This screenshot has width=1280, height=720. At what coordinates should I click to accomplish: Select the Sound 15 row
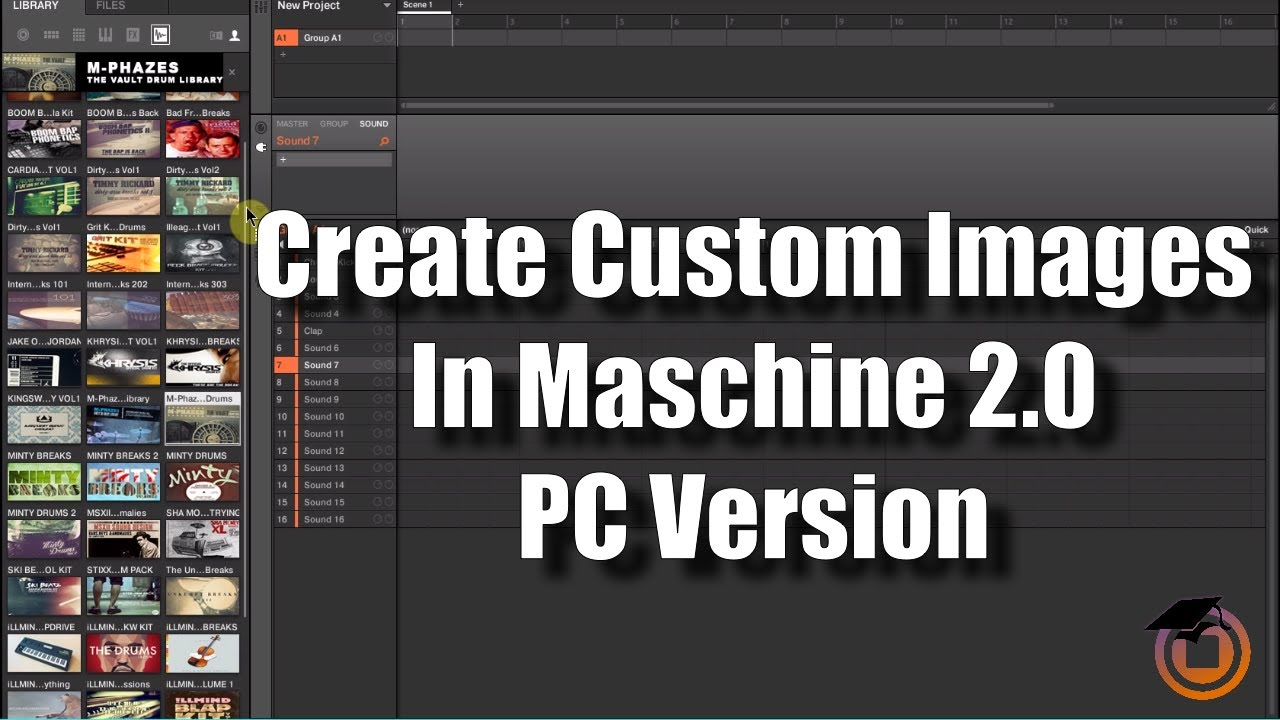(x=334, y=502)
